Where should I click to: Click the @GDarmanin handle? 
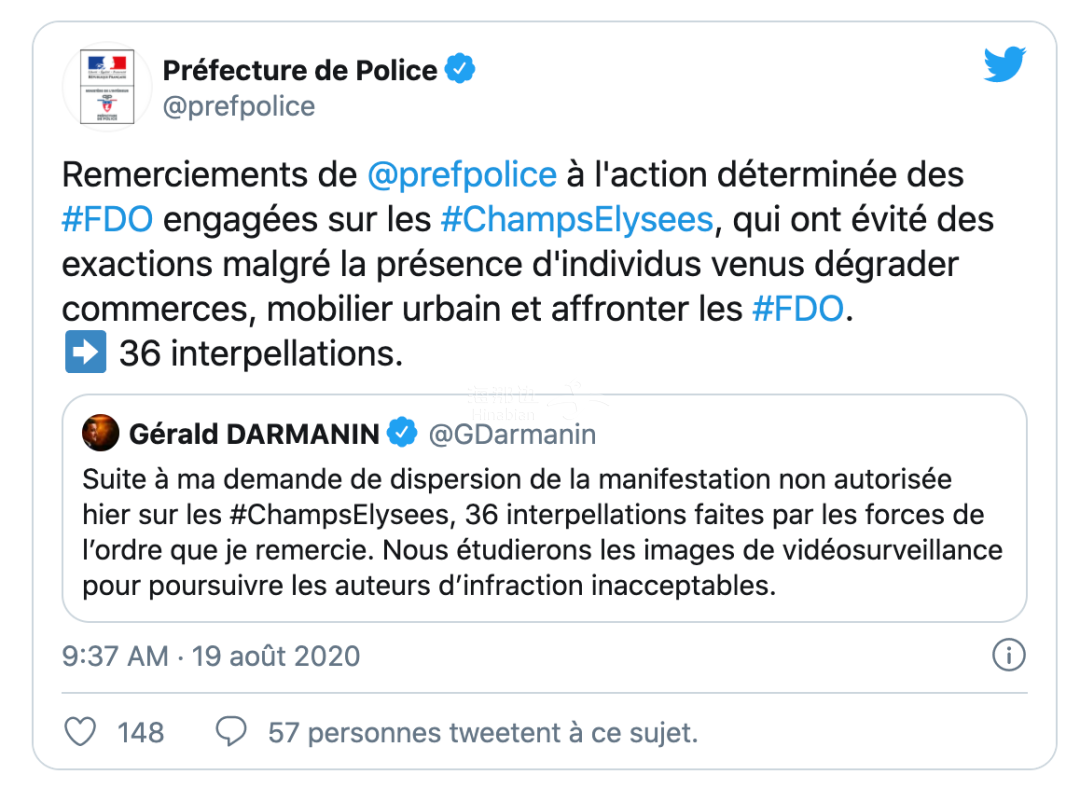(512, 433)
